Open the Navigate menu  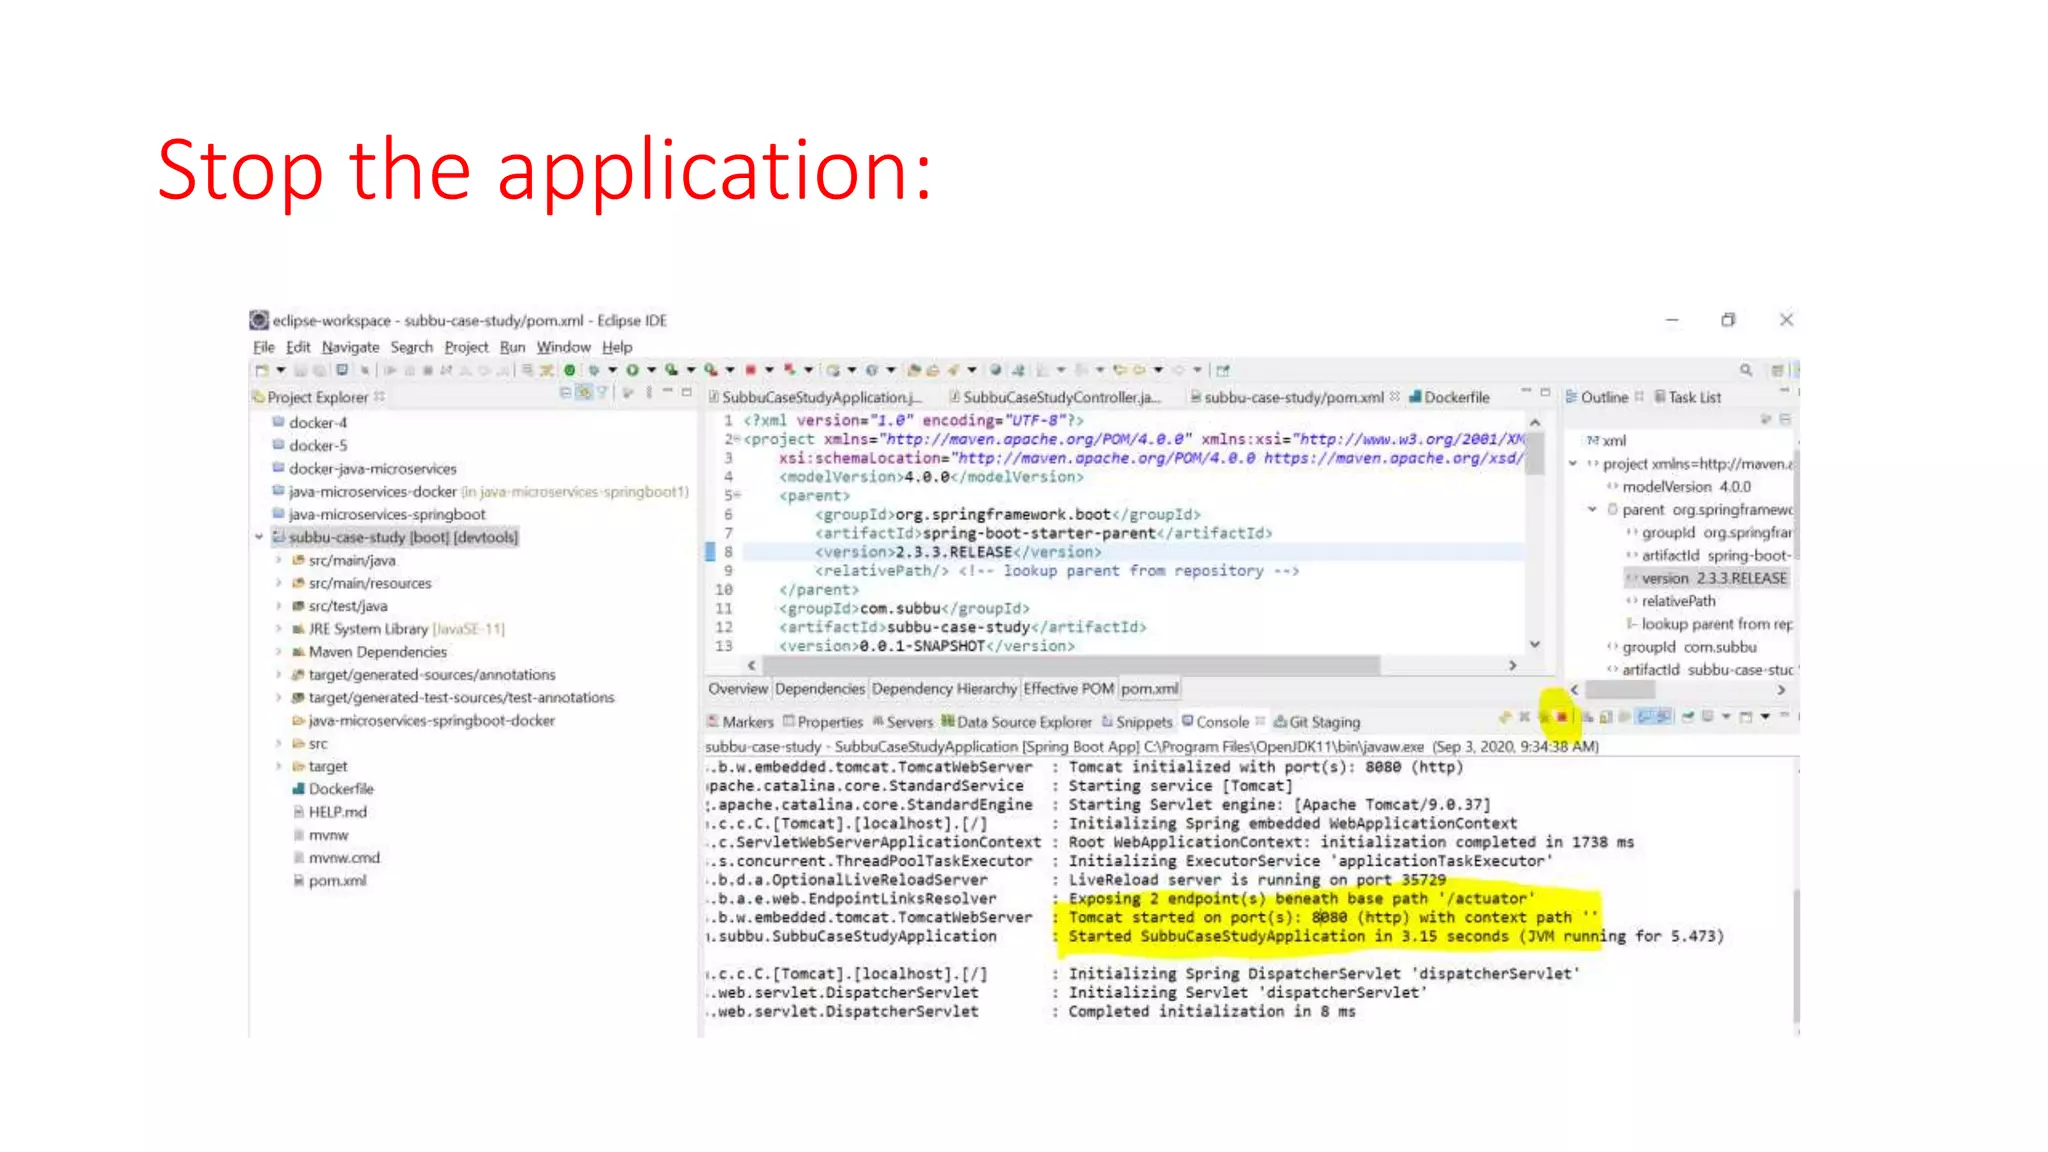(350, 347)
